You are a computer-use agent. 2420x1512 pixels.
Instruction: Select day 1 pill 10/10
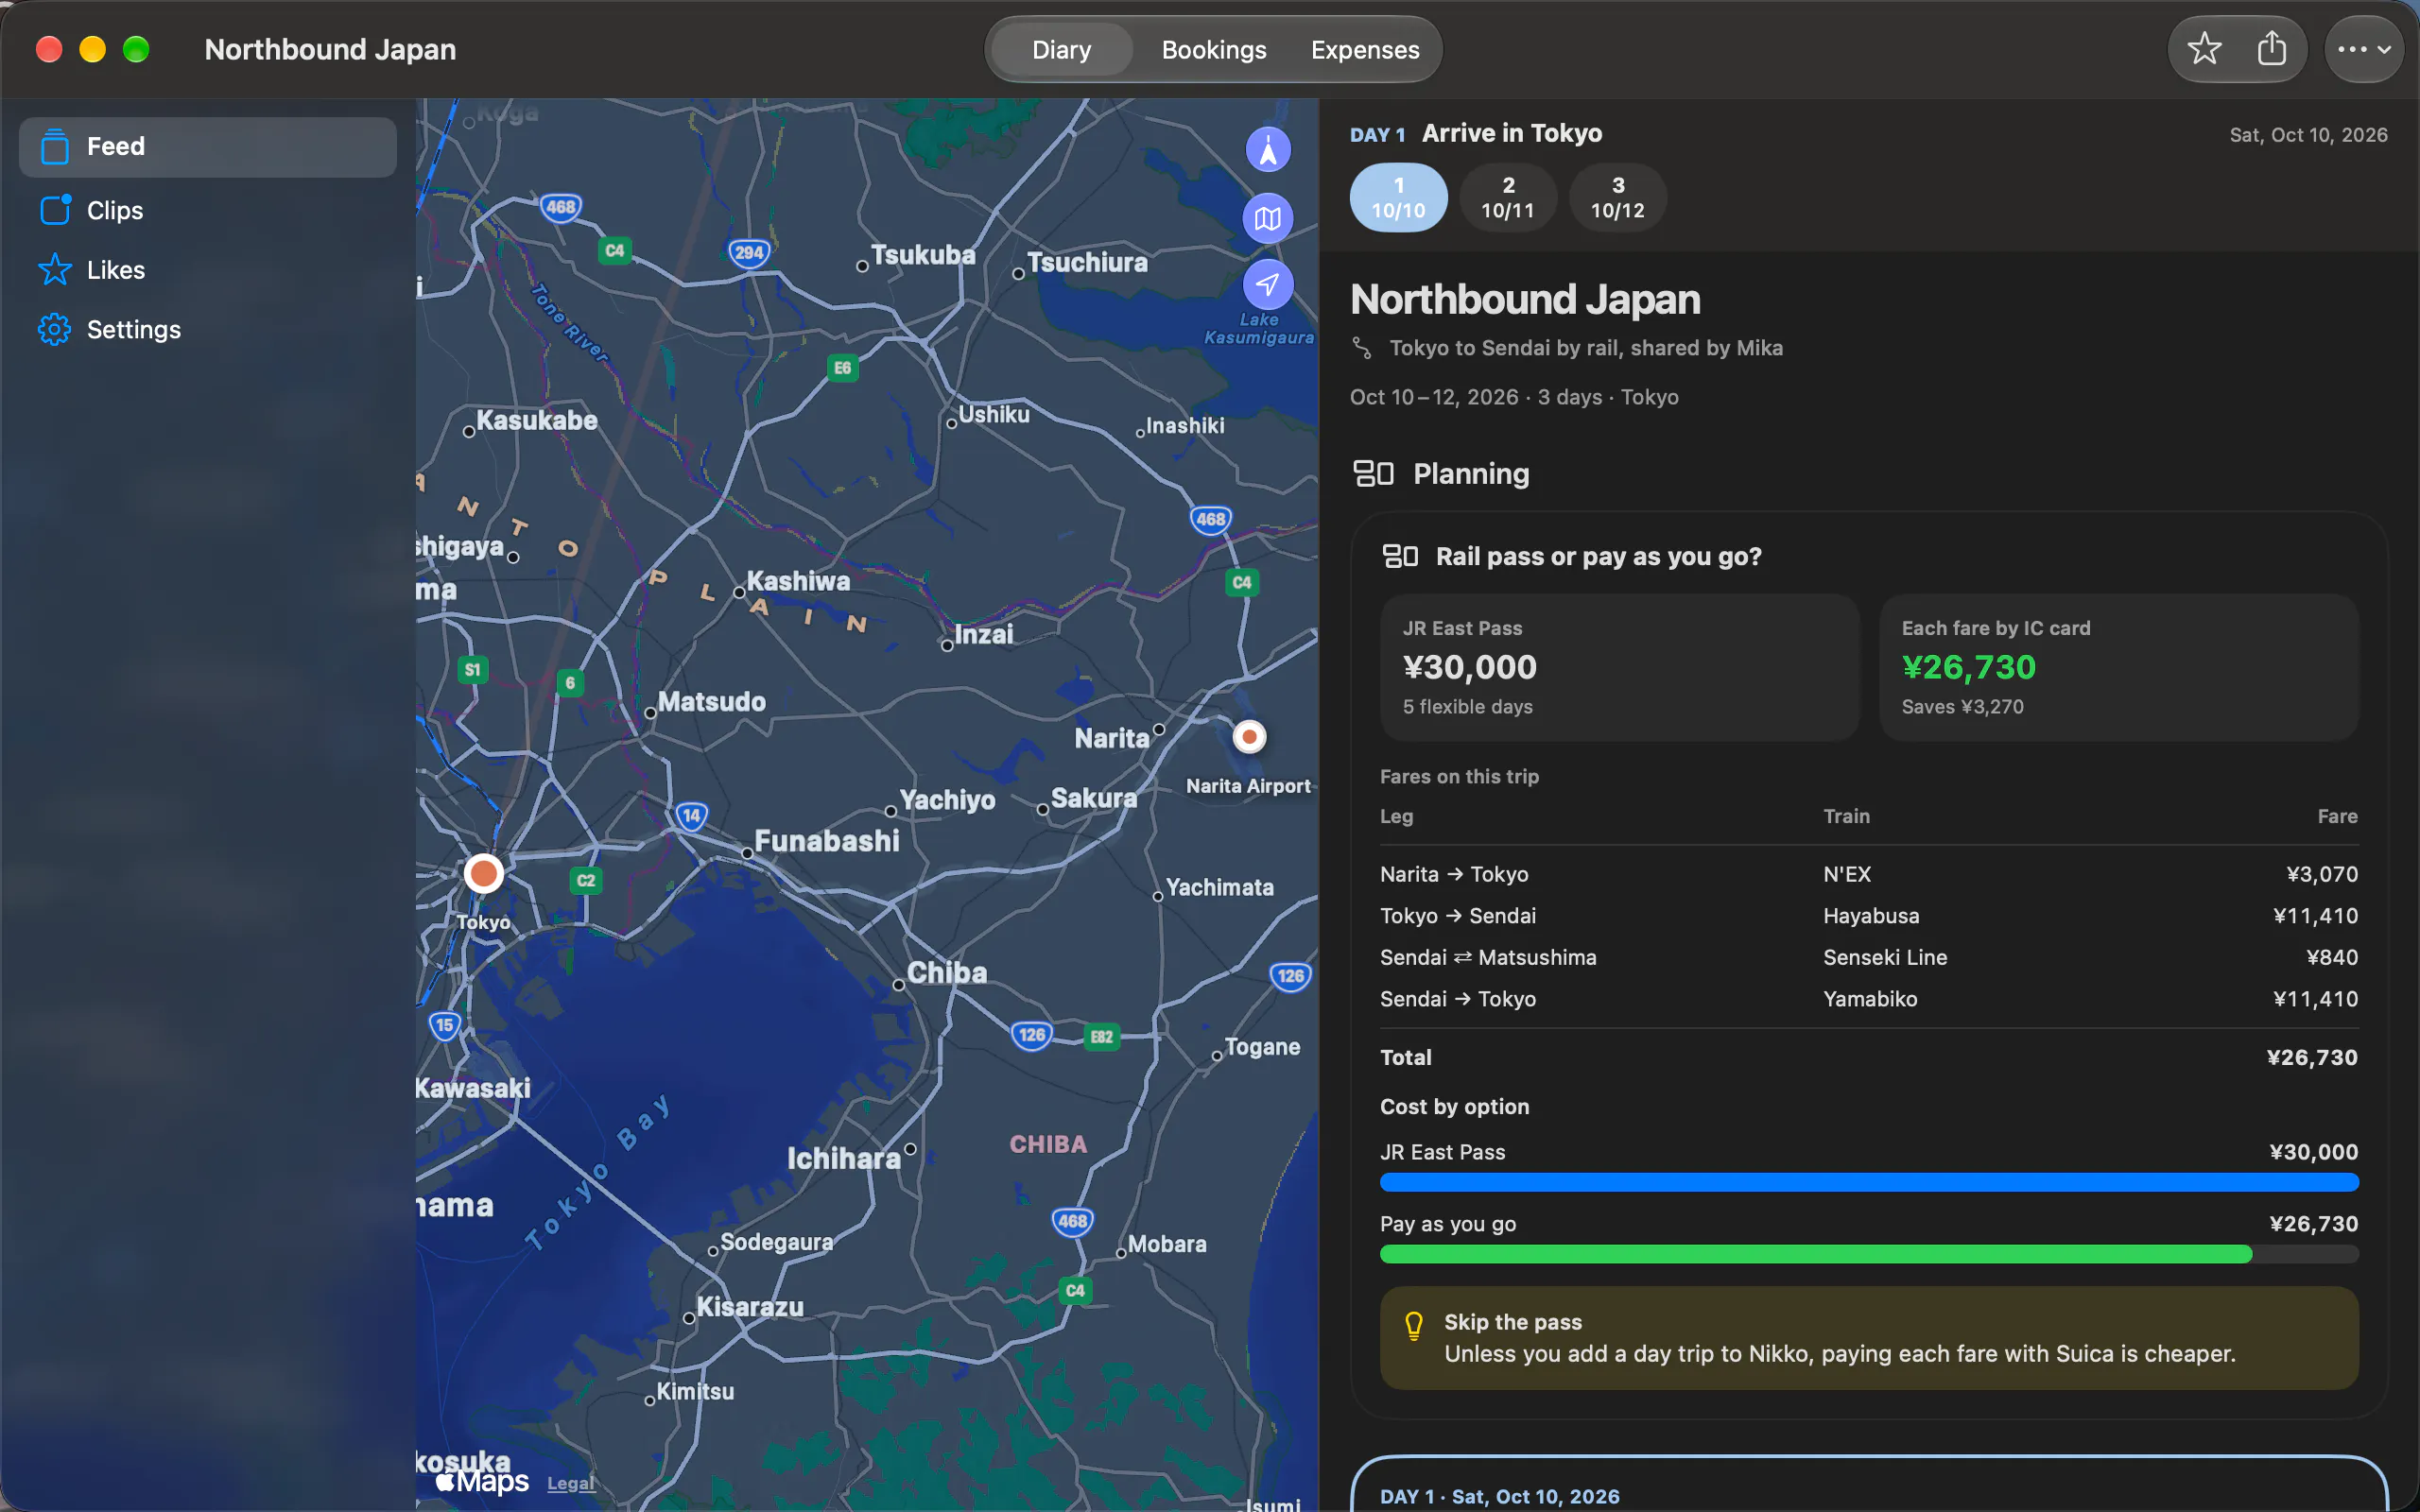[x=1398, y=198]
